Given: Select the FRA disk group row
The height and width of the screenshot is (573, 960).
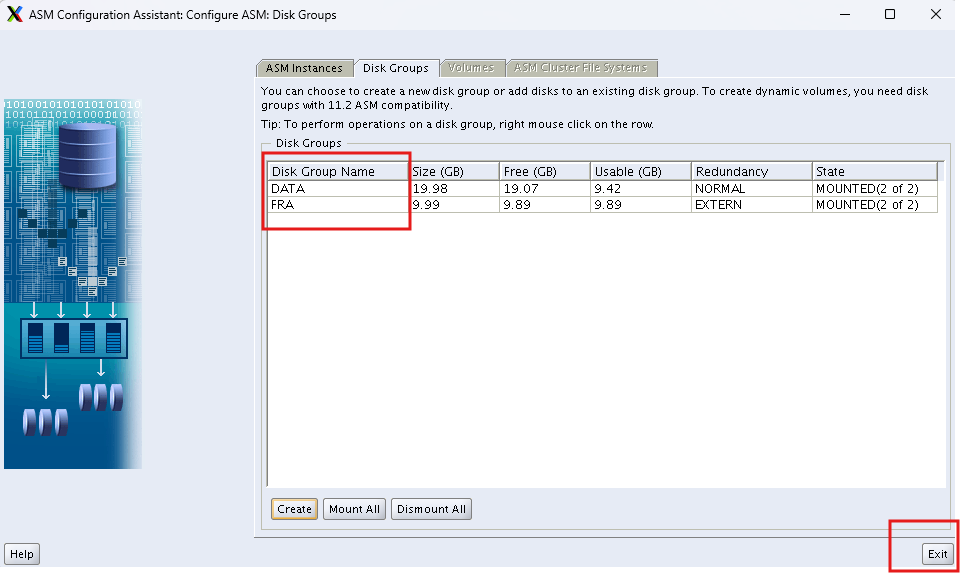Looking at the screenshot, I should (x=602, y=204).
